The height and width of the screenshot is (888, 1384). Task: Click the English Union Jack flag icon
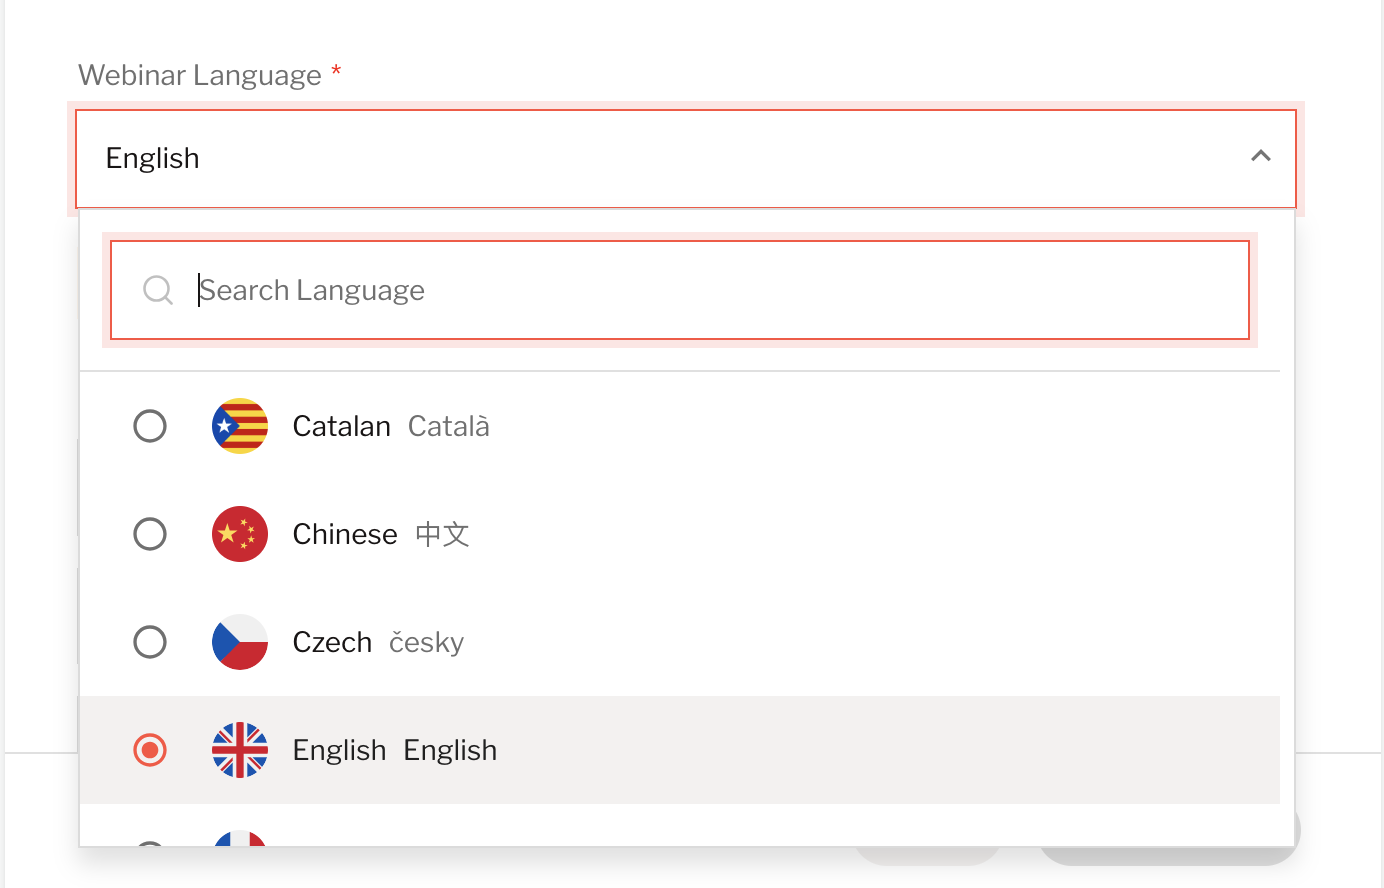240,750
